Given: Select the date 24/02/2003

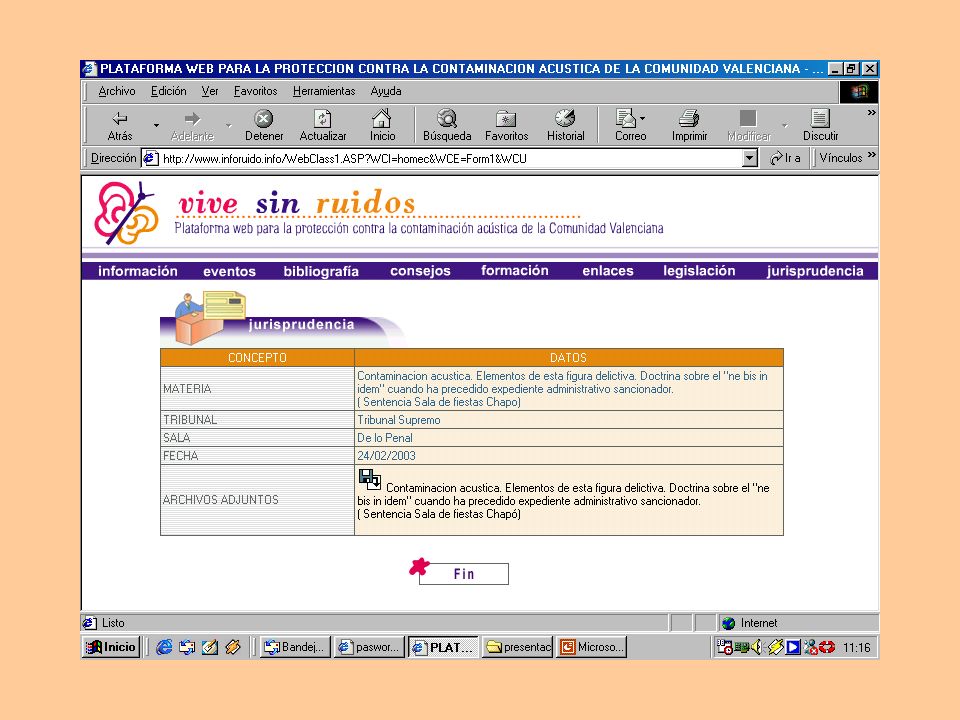Looking at the screenshot, I should click(386, 456).
